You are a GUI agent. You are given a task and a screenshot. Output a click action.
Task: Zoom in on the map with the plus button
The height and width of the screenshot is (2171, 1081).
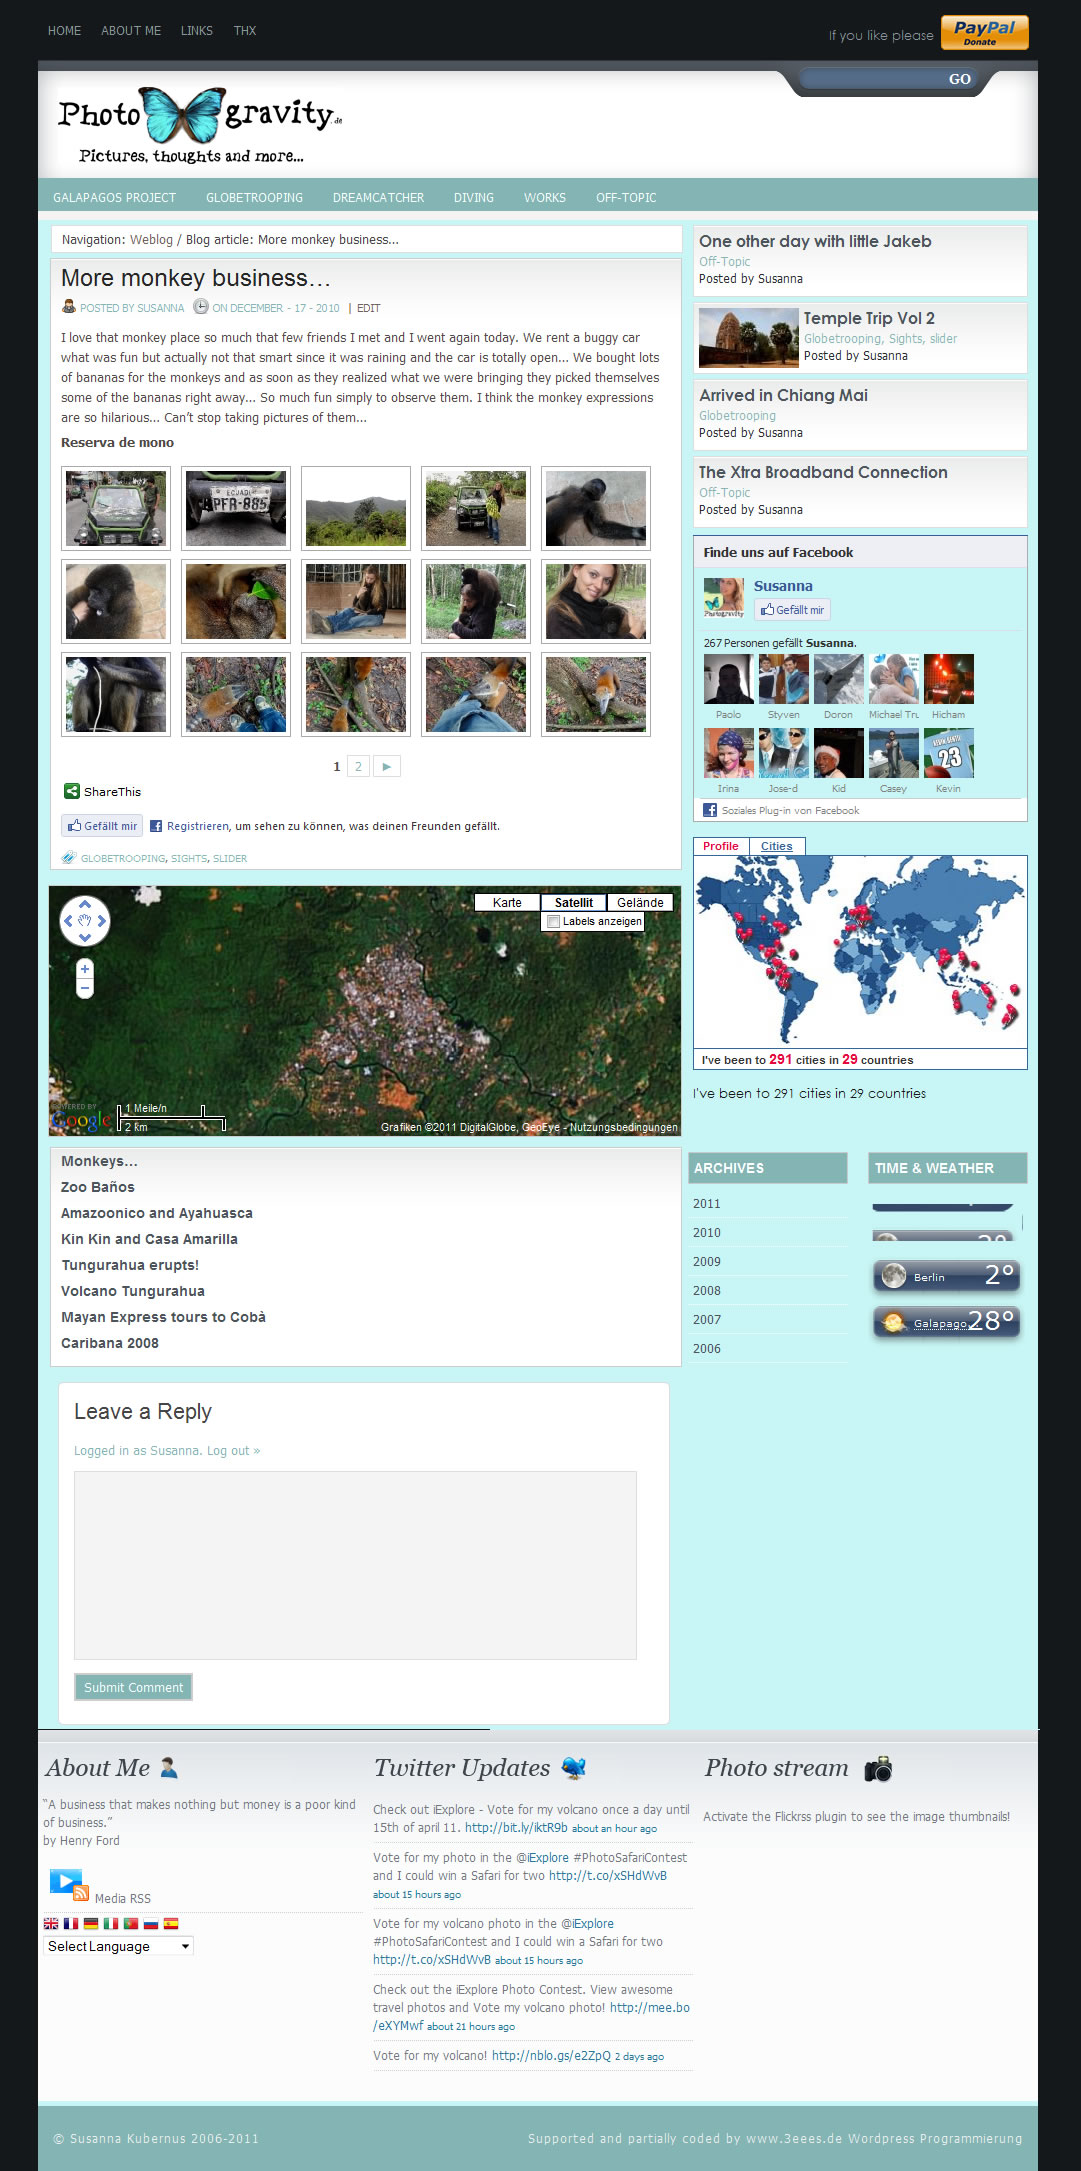click(85, 969)
